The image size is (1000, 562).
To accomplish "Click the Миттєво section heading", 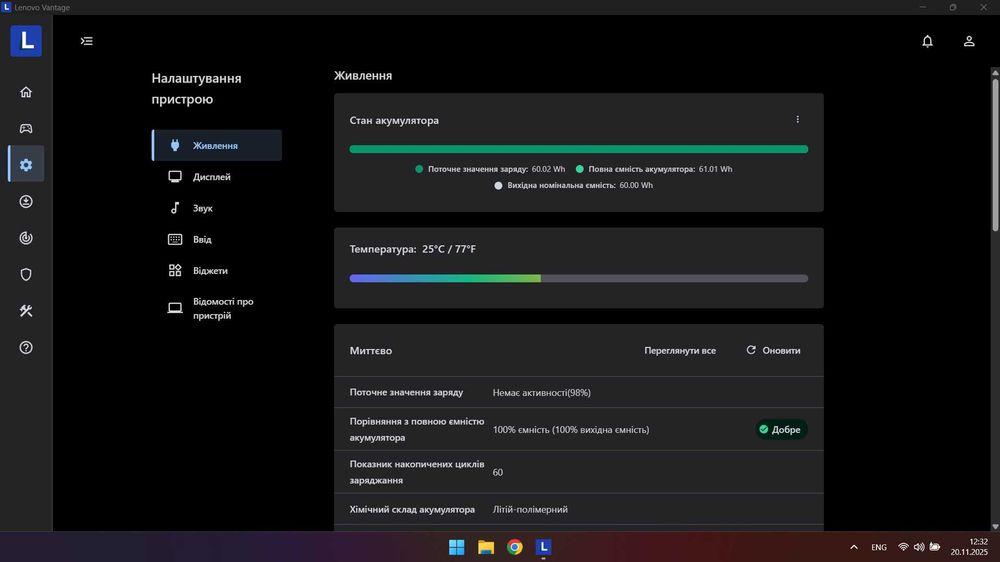I will click(371, 350).
